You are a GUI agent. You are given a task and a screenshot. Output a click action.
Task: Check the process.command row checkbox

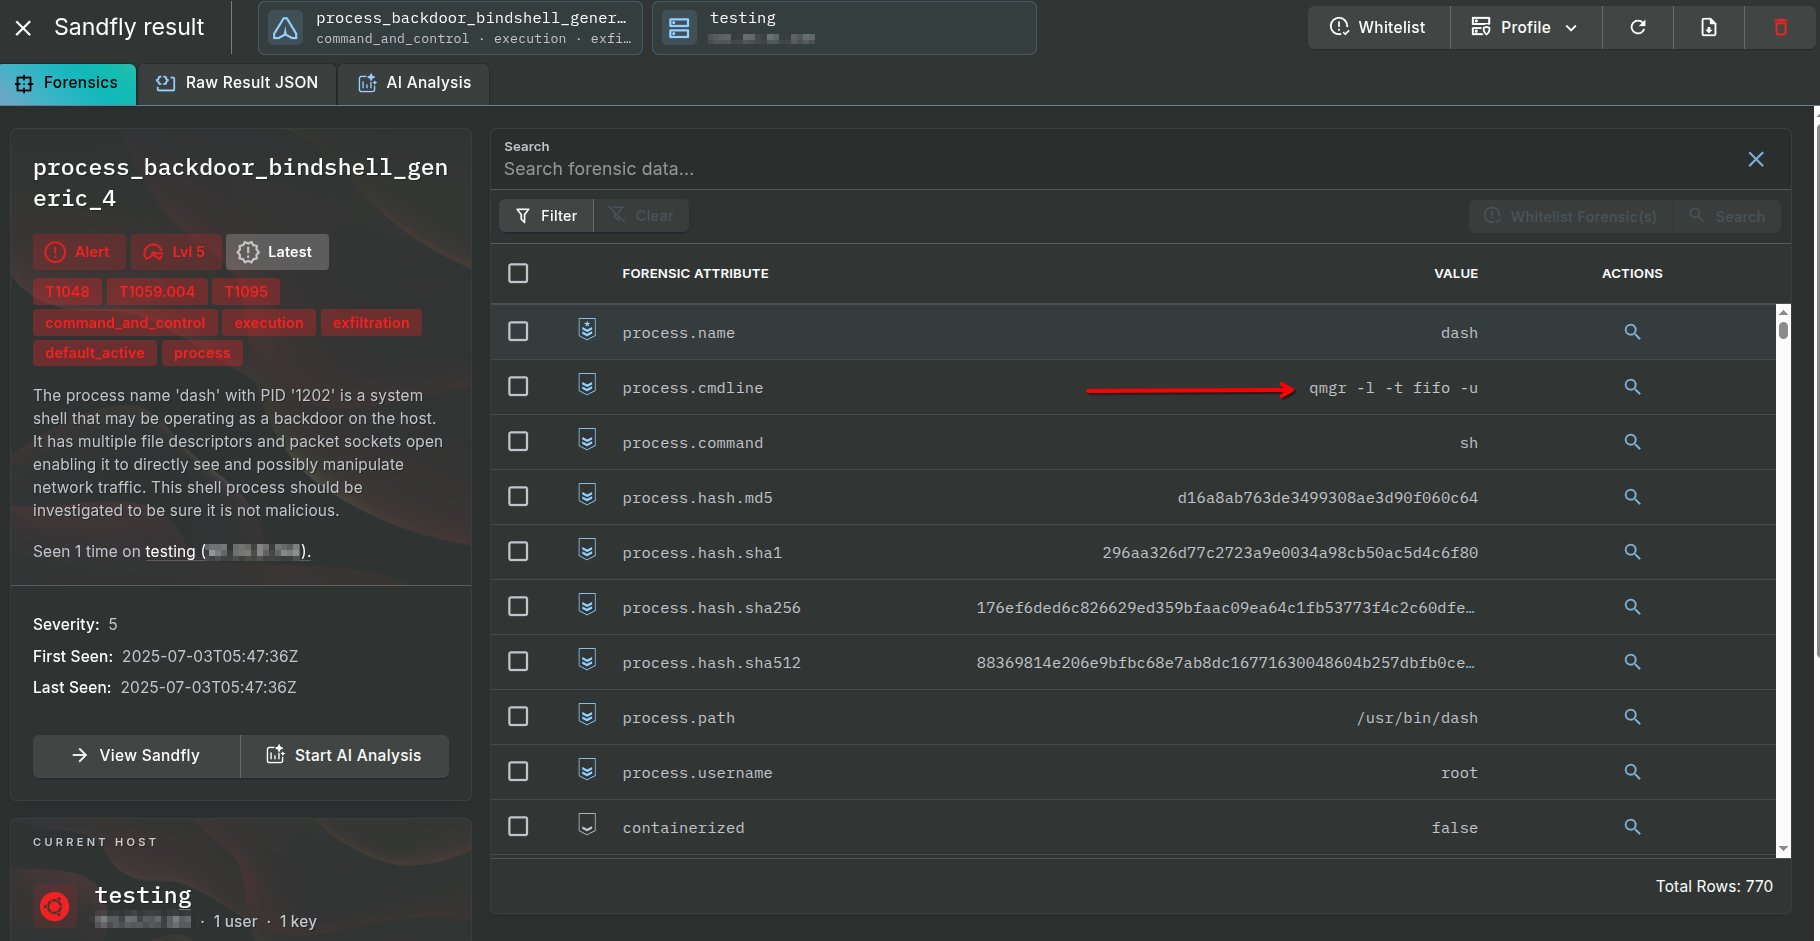click(518, 441)
